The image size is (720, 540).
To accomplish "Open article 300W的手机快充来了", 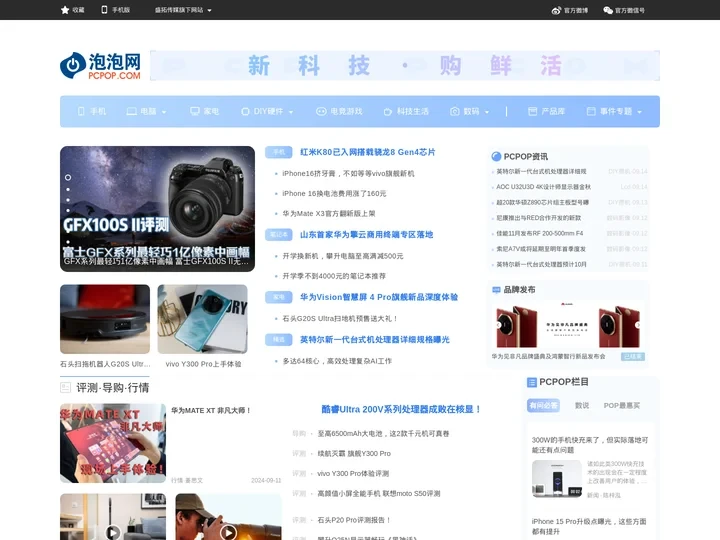I will coord(590,445).
